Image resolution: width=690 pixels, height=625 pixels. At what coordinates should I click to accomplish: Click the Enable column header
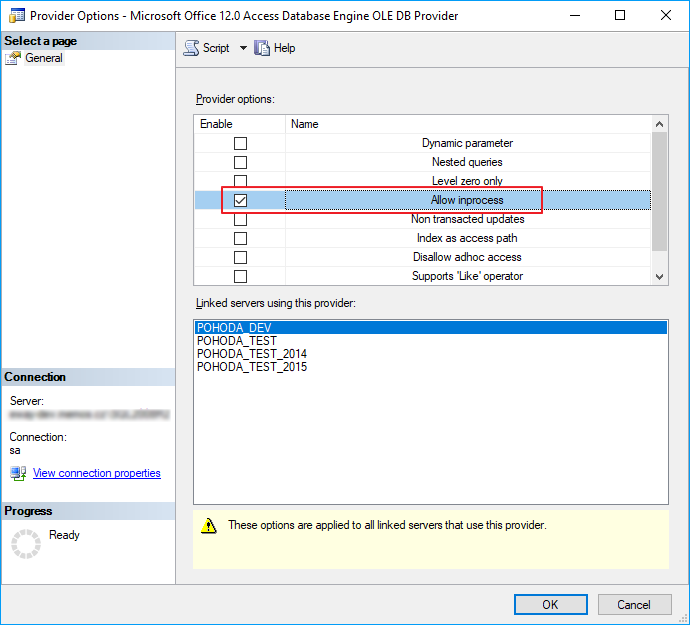pos(240,124)
